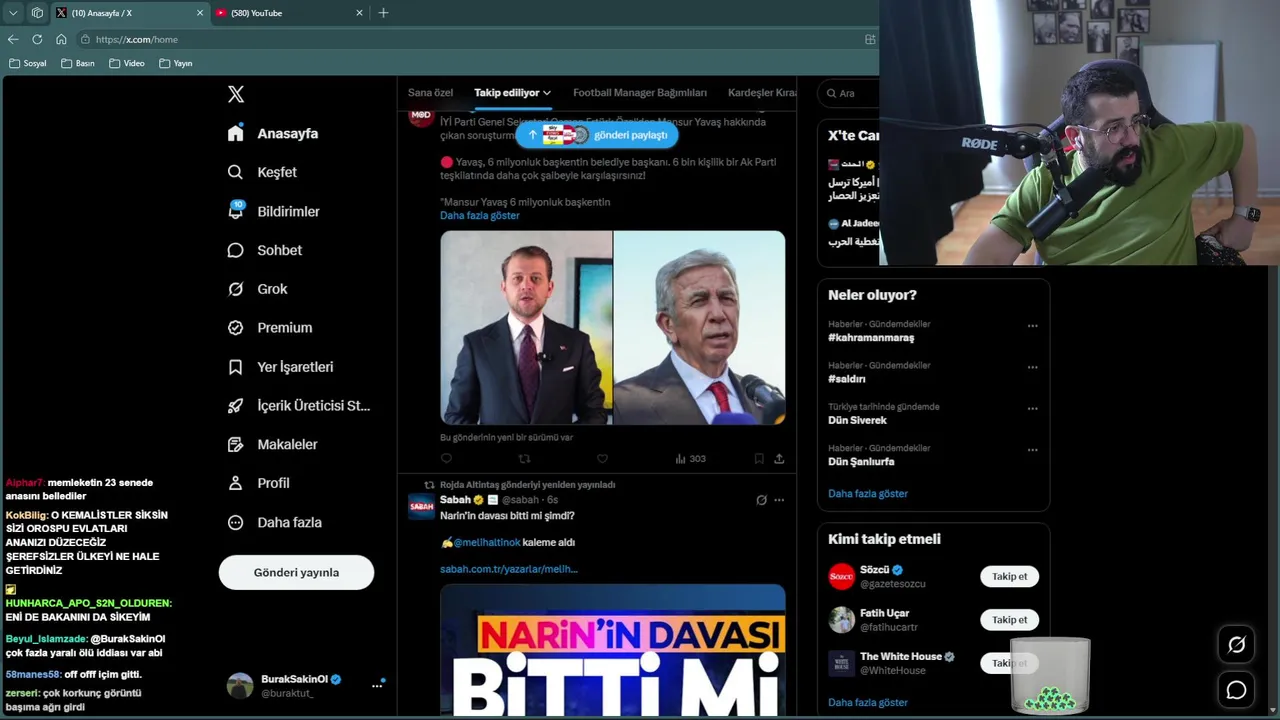Screen dimensions: 1280x720
Task: Reply to the Mansur Yavaş post
Action: pyautogui.click(x=446, y=458)
